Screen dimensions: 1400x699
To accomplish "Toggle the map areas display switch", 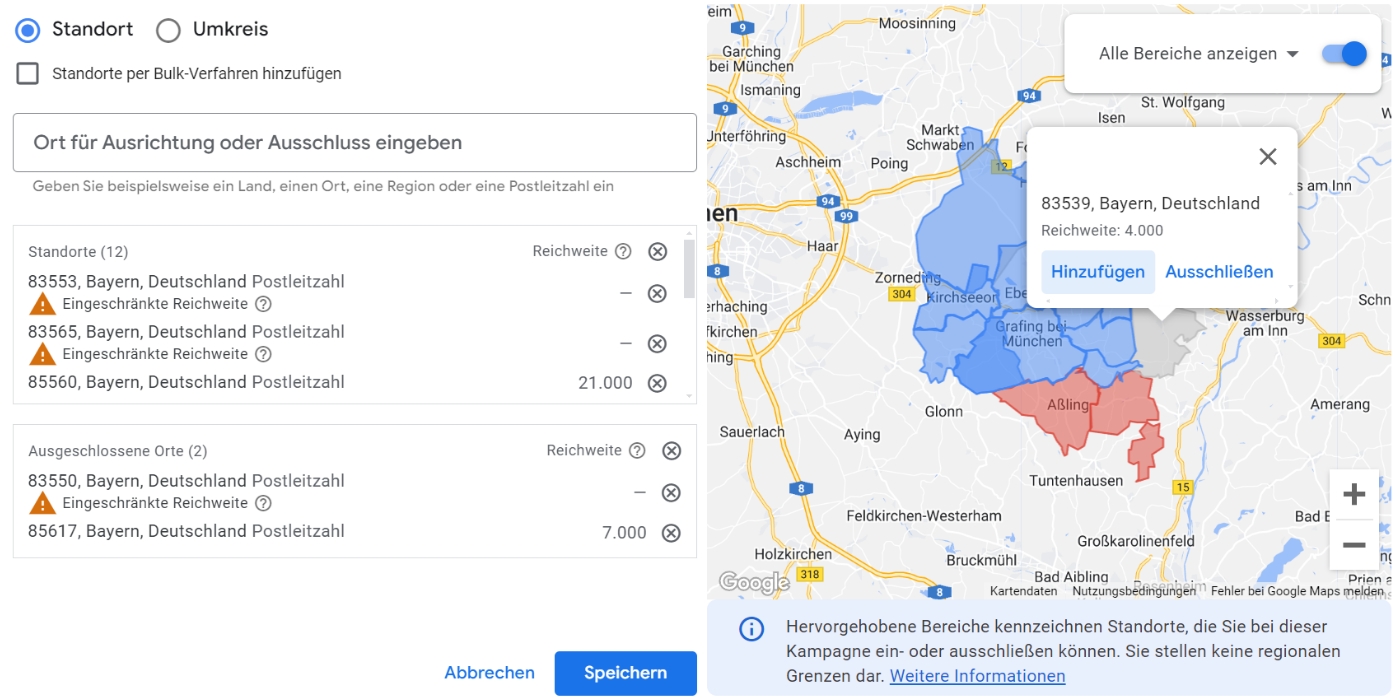I will pyautogui.click(x=1344, y=54).
